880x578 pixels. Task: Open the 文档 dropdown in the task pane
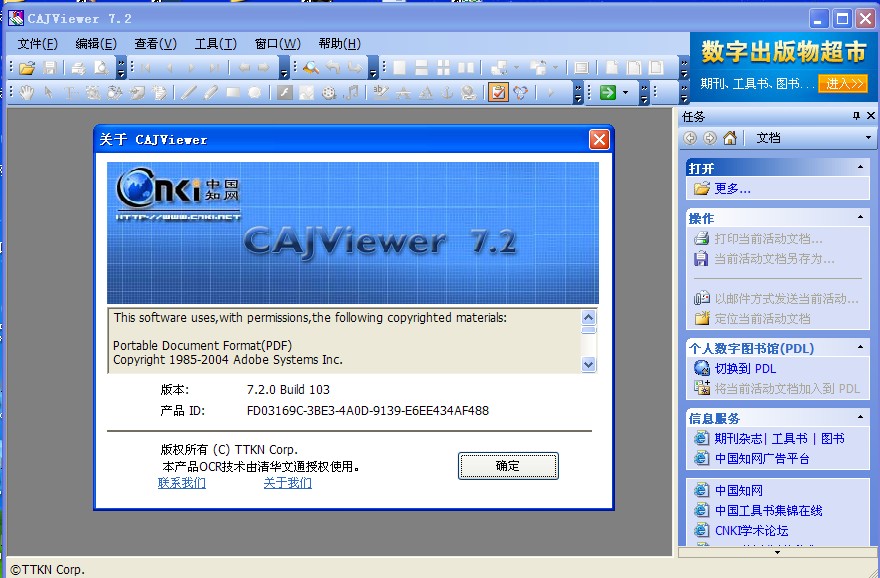click(868, 138)
